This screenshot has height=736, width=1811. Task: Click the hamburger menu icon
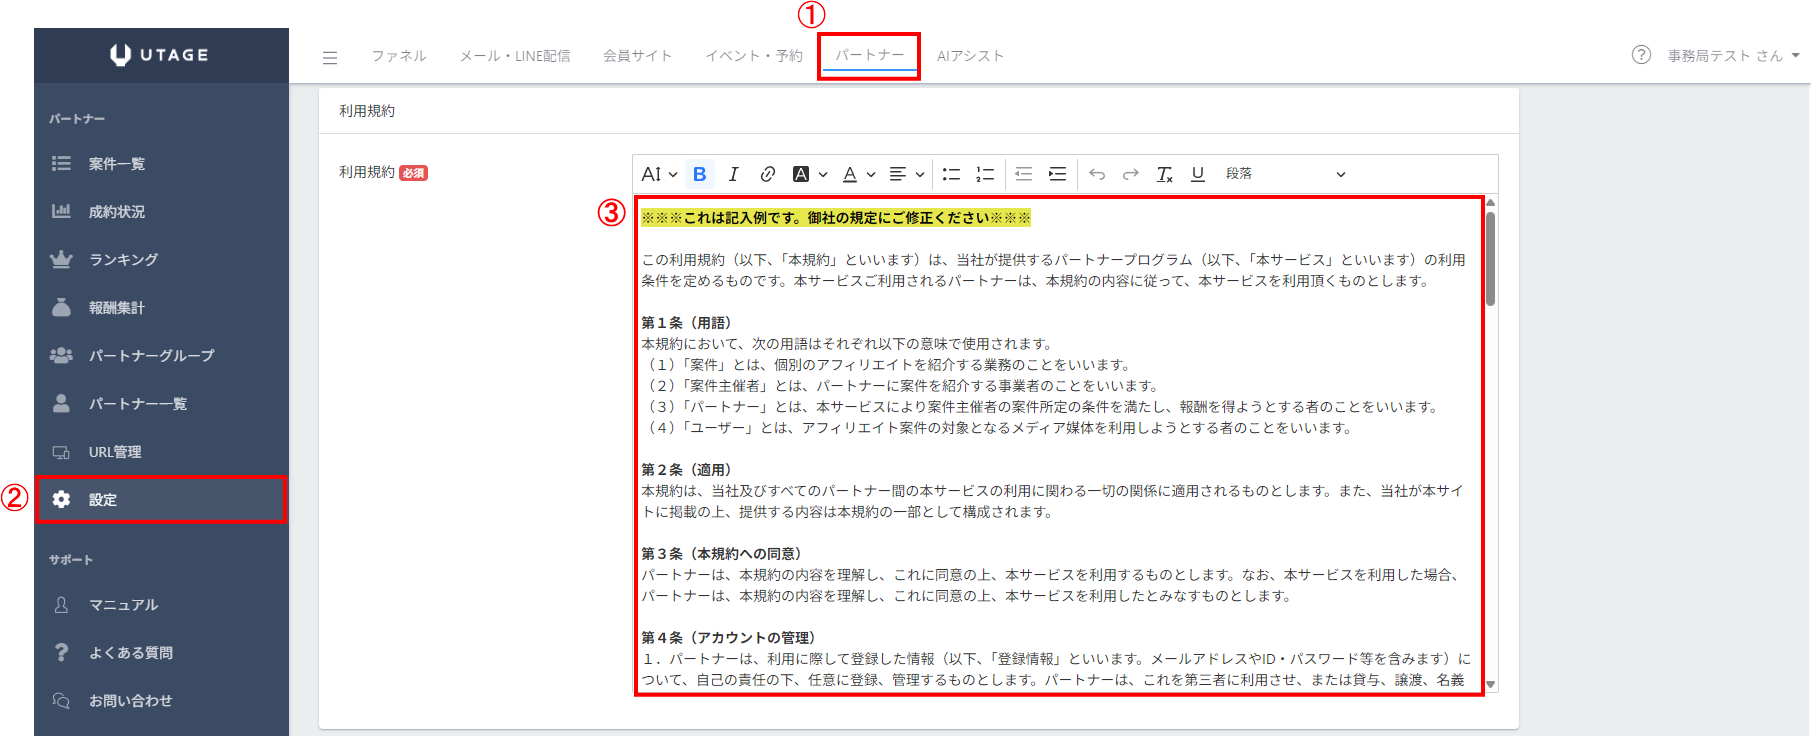(x=330, y=57)
